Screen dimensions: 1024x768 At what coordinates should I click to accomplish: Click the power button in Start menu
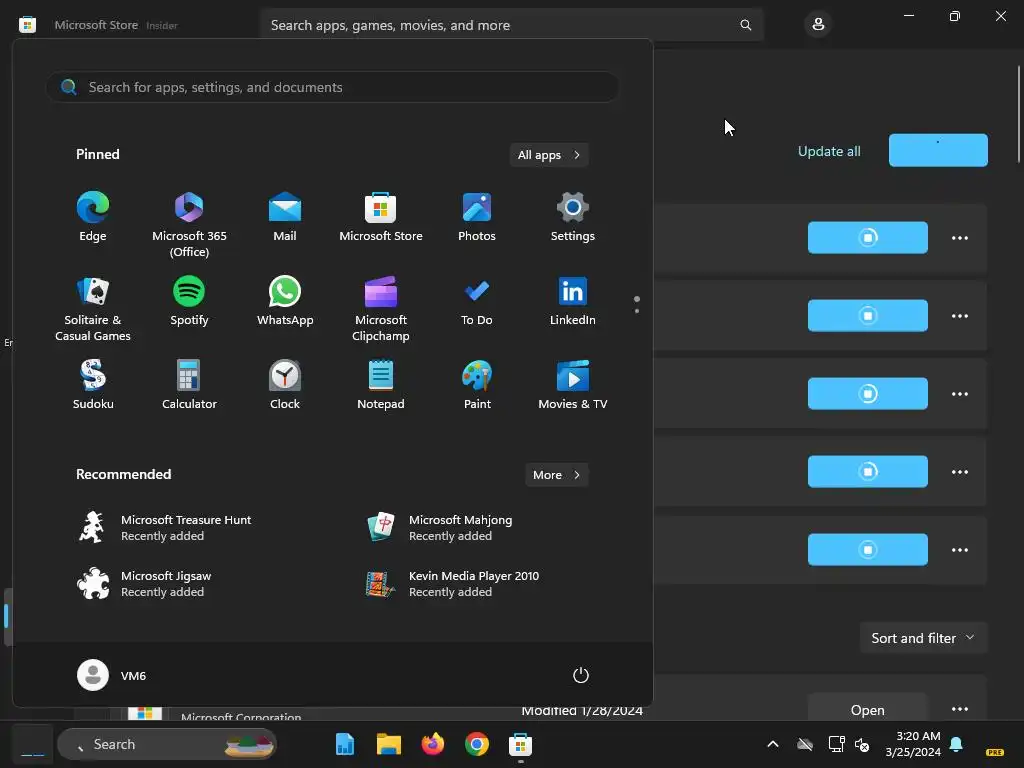coord(581,675)
